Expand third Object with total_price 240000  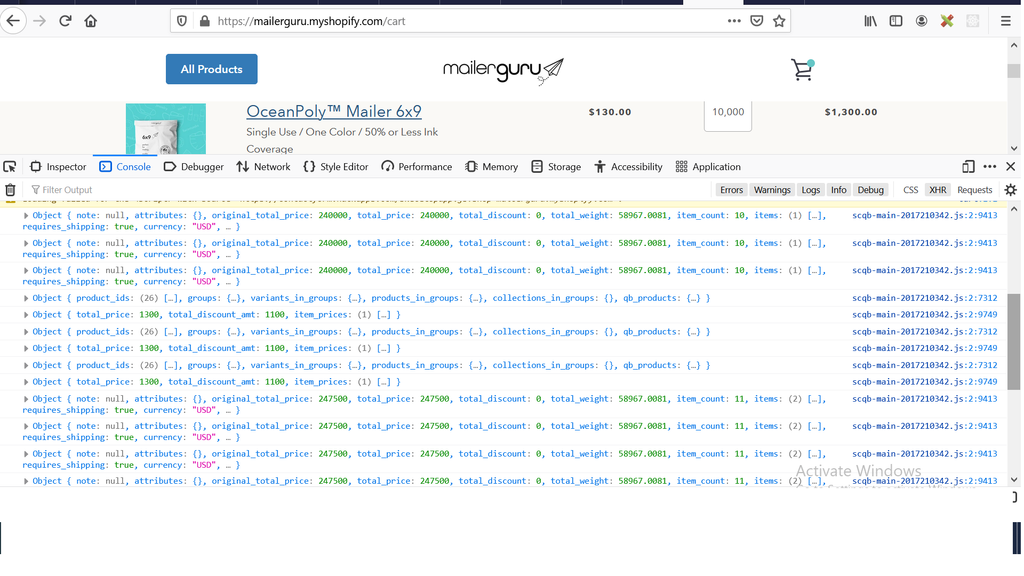coord(26,270)
